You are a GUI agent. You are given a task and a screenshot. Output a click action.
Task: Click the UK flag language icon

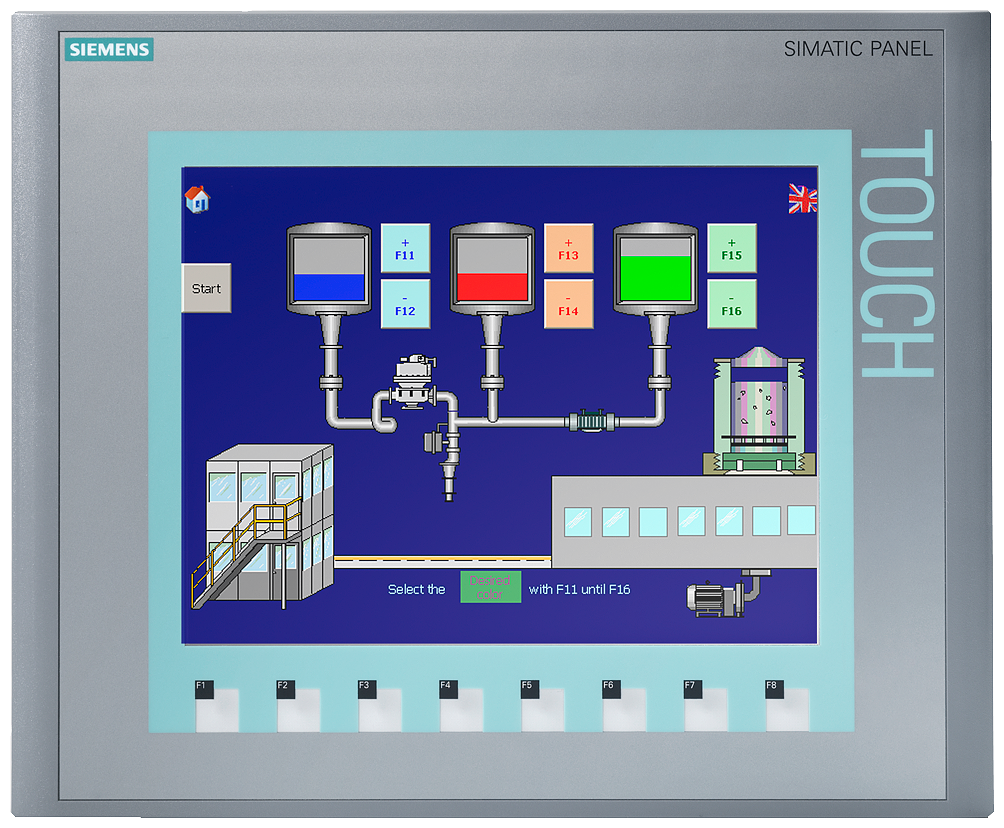pyautogui.click(x=802, y=199)
